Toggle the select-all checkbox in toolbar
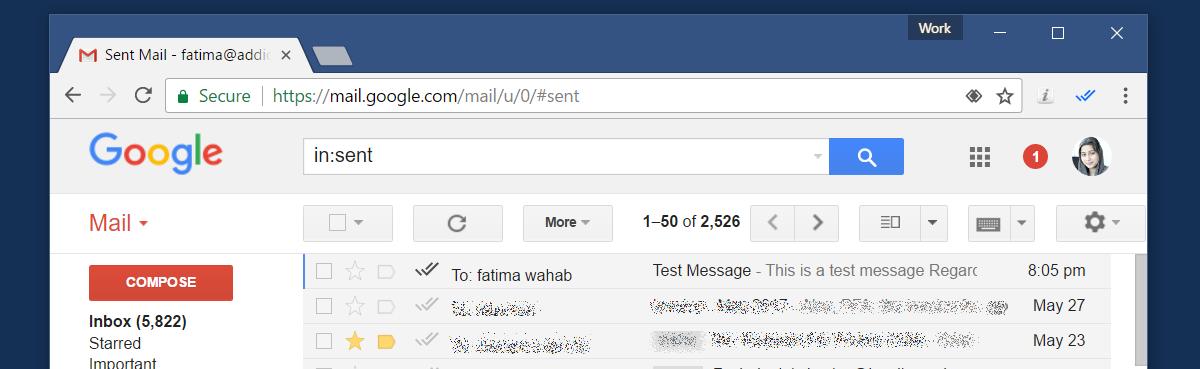This screenshot has width=1200, height=369. pyautogui.click(x=337, y=223)
